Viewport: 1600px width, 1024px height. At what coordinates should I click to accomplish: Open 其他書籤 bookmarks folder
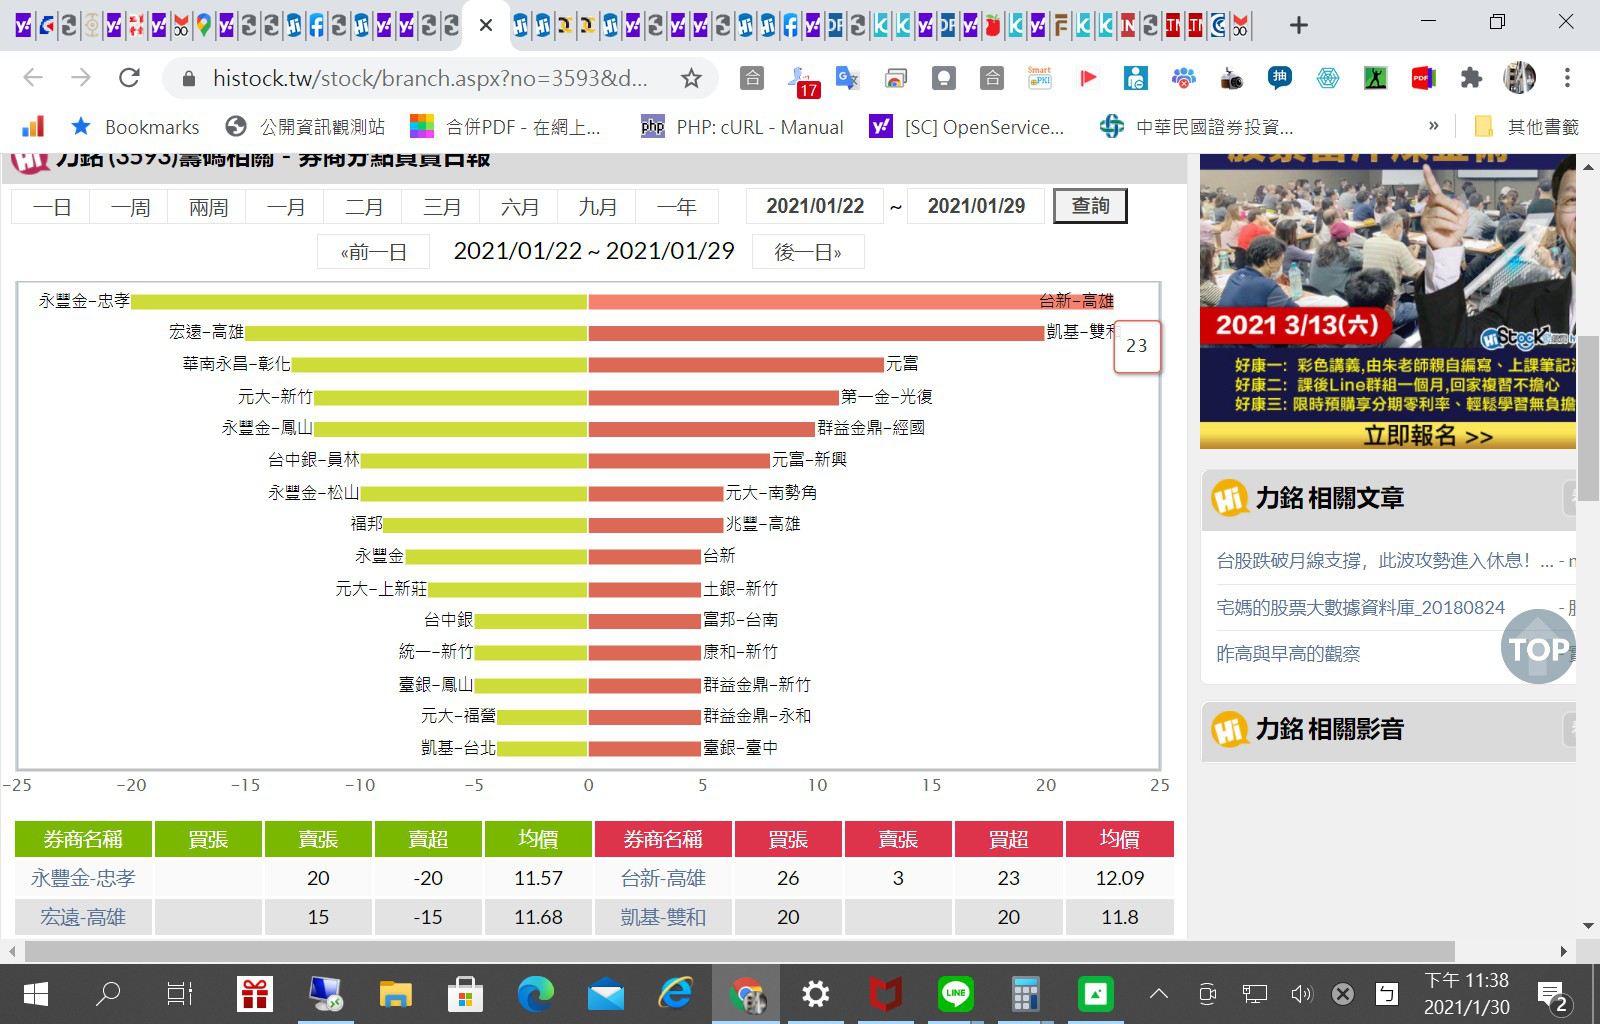click(x=1527, y=127)
